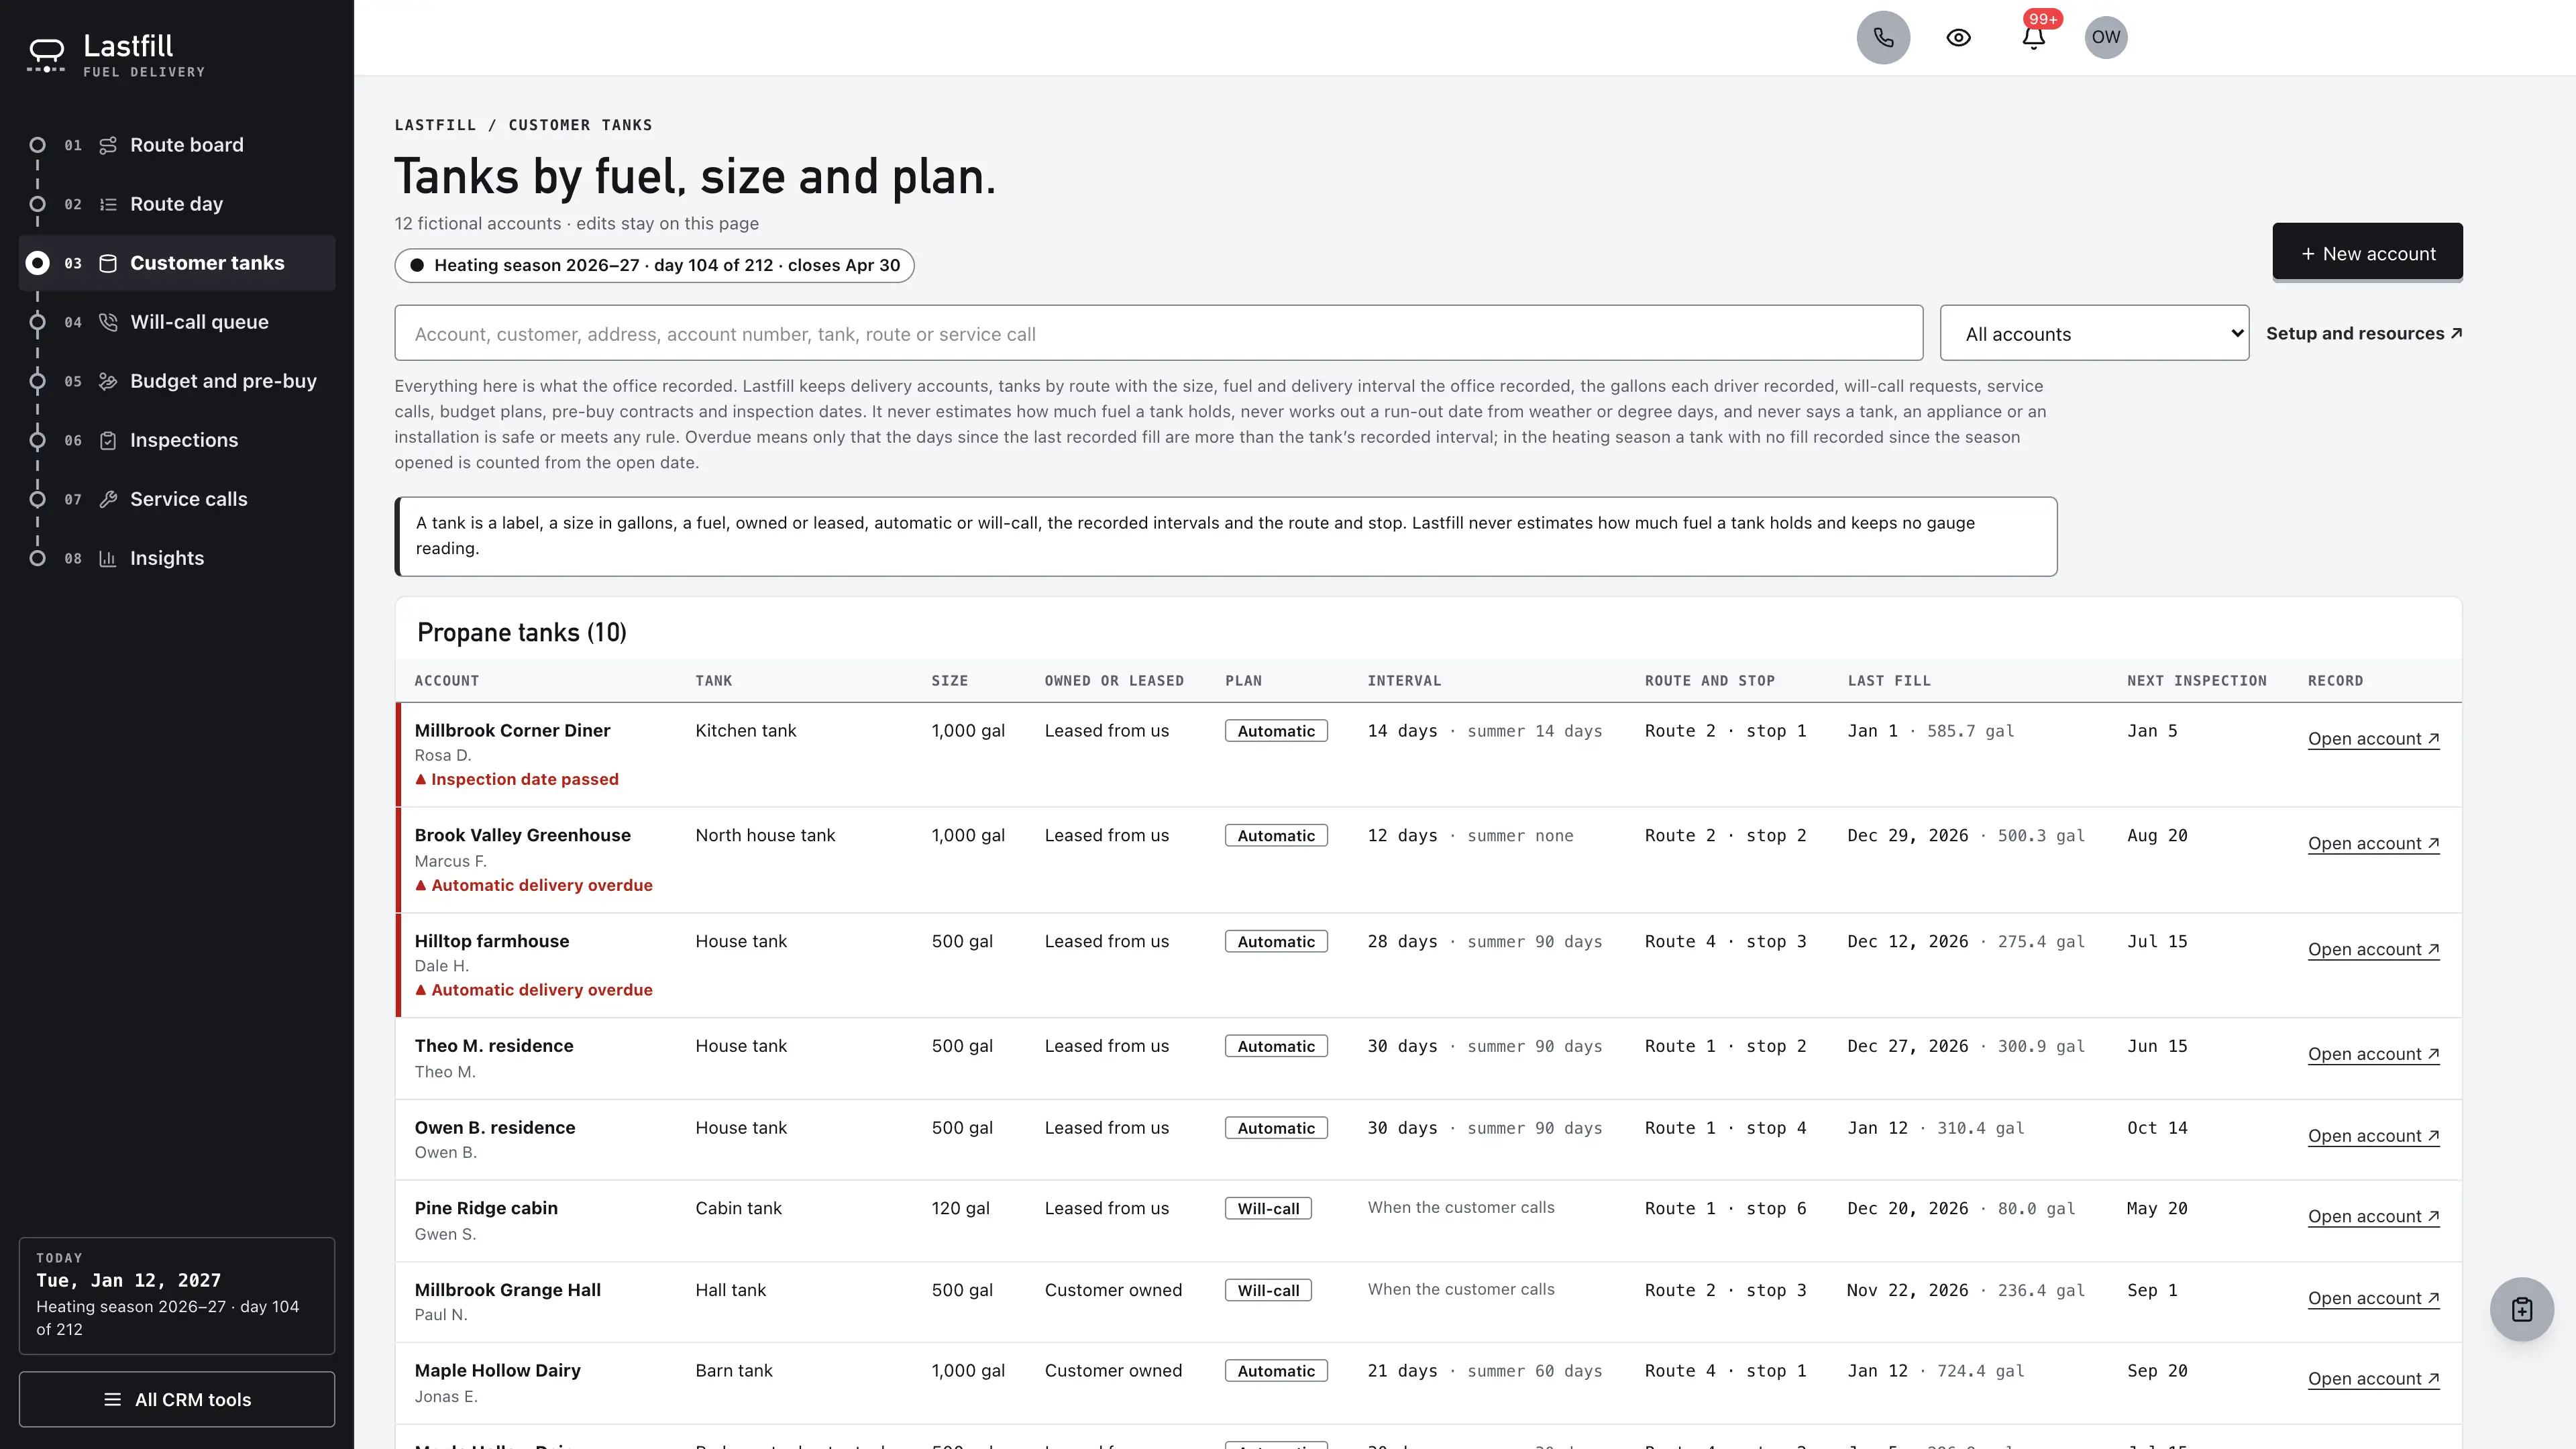
Task: Click the phone call icon in header
Action: (x=1883, y=37)
